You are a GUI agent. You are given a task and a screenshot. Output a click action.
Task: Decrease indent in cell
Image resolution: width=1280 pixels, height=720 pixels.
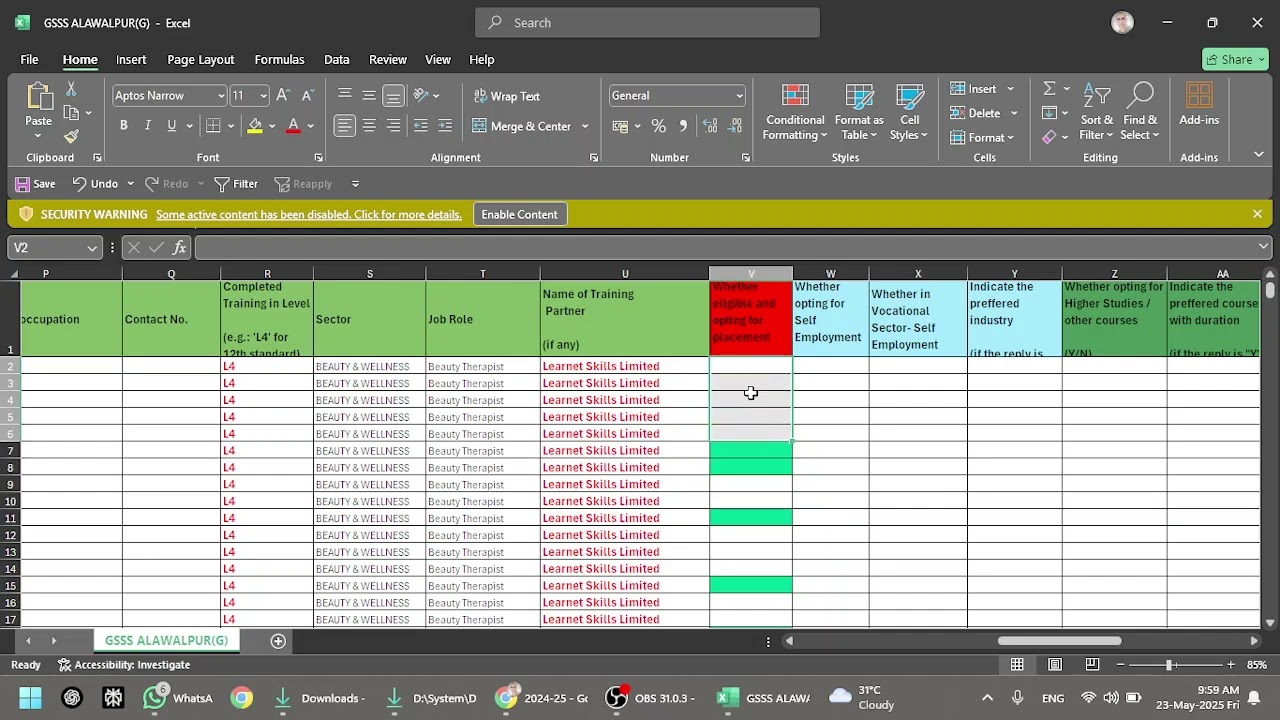(x=421, y=126)
